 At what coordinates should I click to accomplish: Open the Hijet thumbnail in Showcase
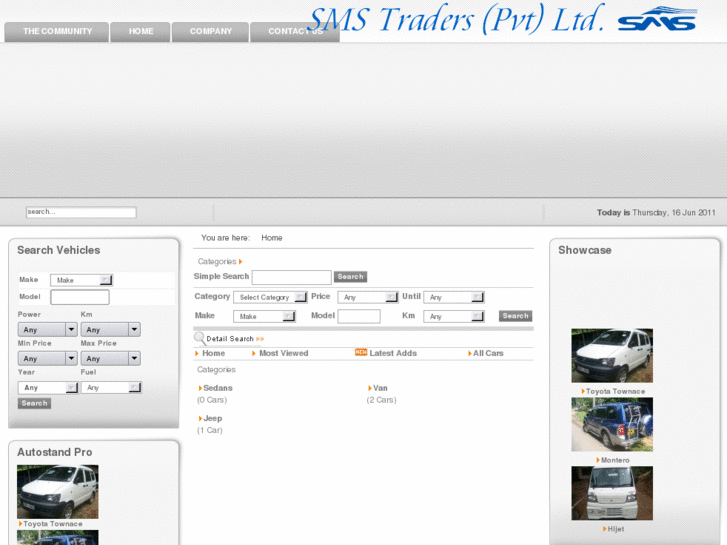(x=612, y=493)
